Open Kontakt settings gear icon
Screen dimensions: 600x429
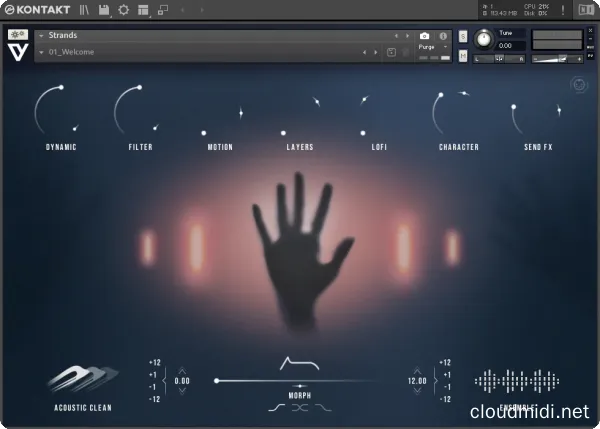click(124, 10)
